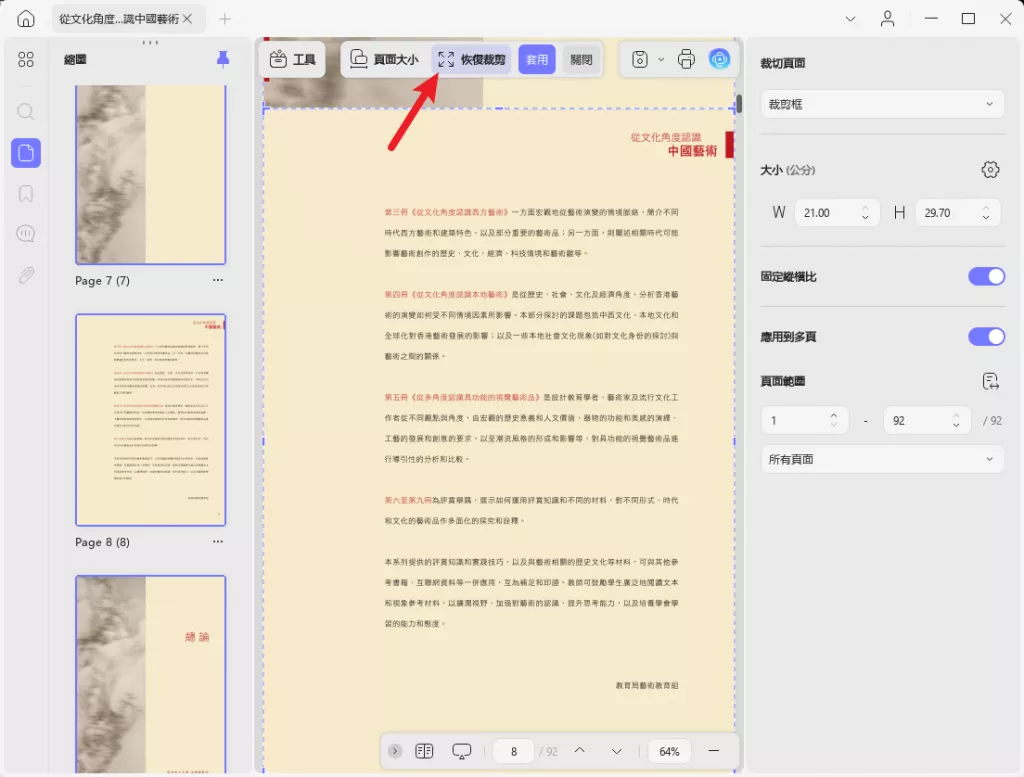Open the thumbnails grid icon in sidebar
The height and width of the screenshot is (777, 1024).
point(26,60)
